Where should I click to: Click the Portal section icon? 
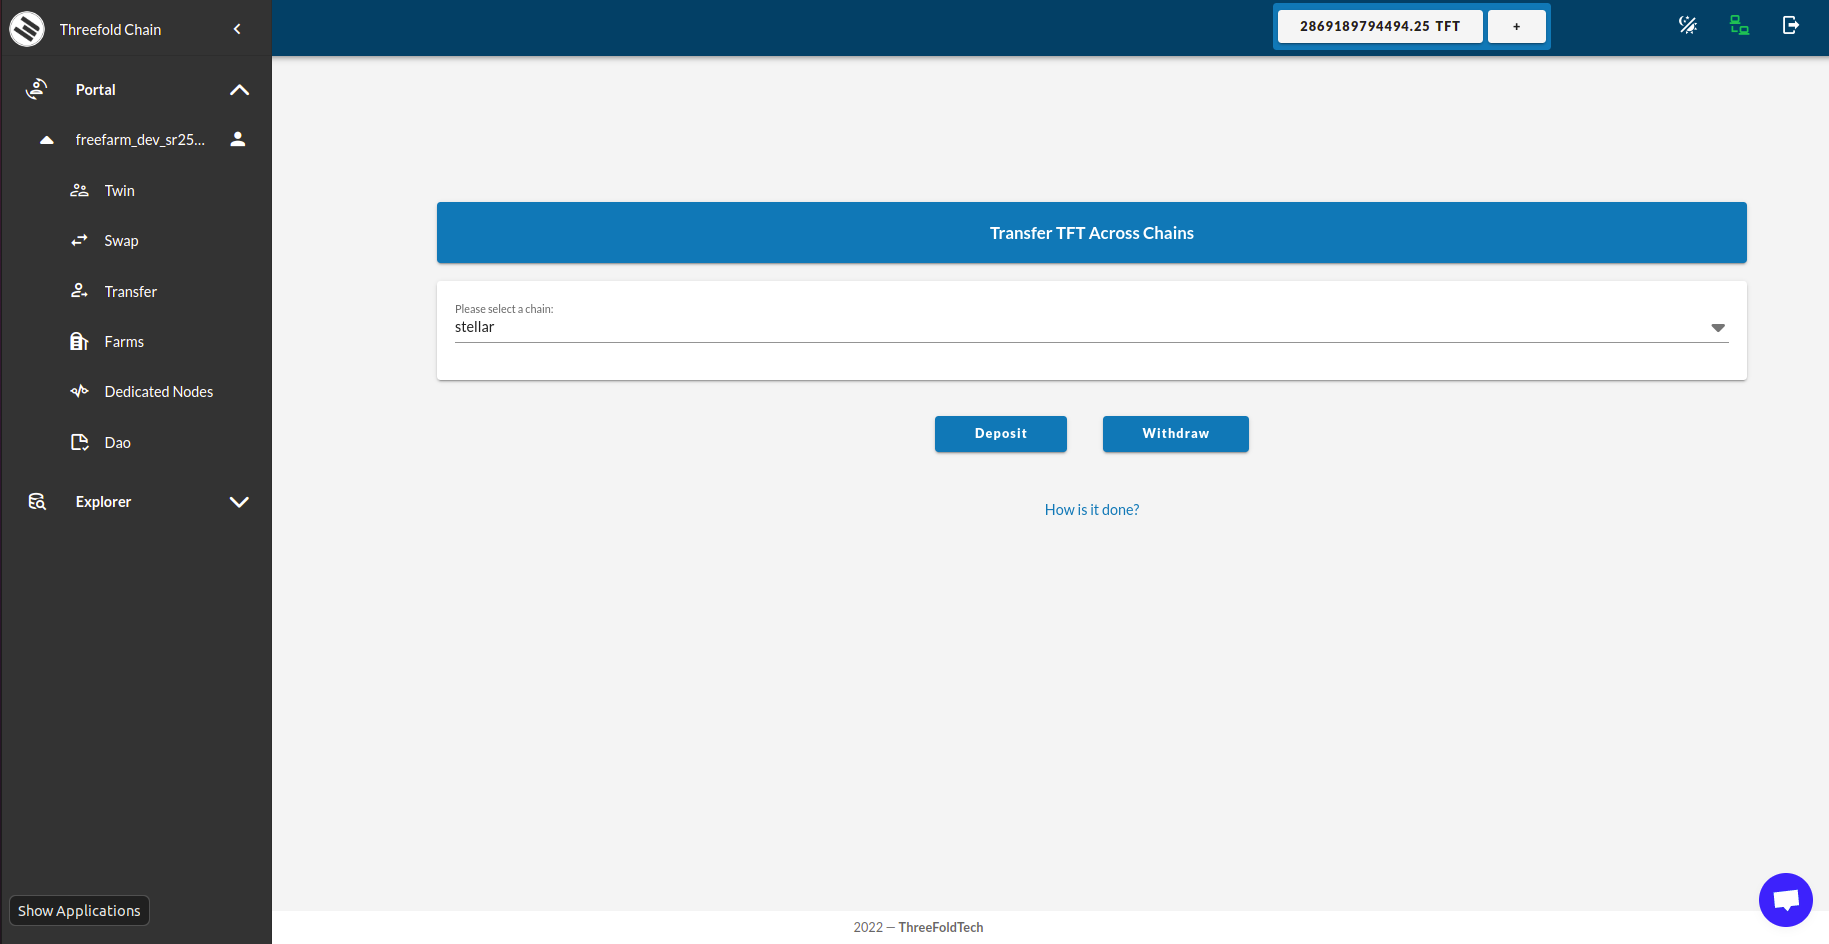pos(37,89)
